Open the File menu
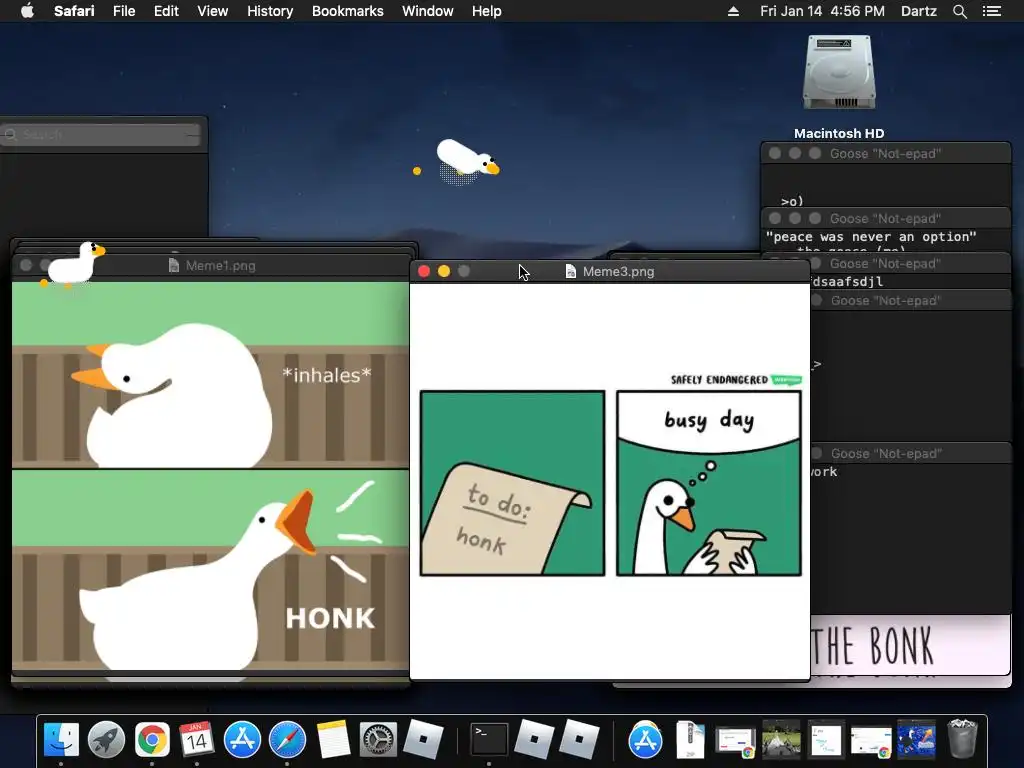The width and height of the screenshot is (1024, 768). point(123,11)
